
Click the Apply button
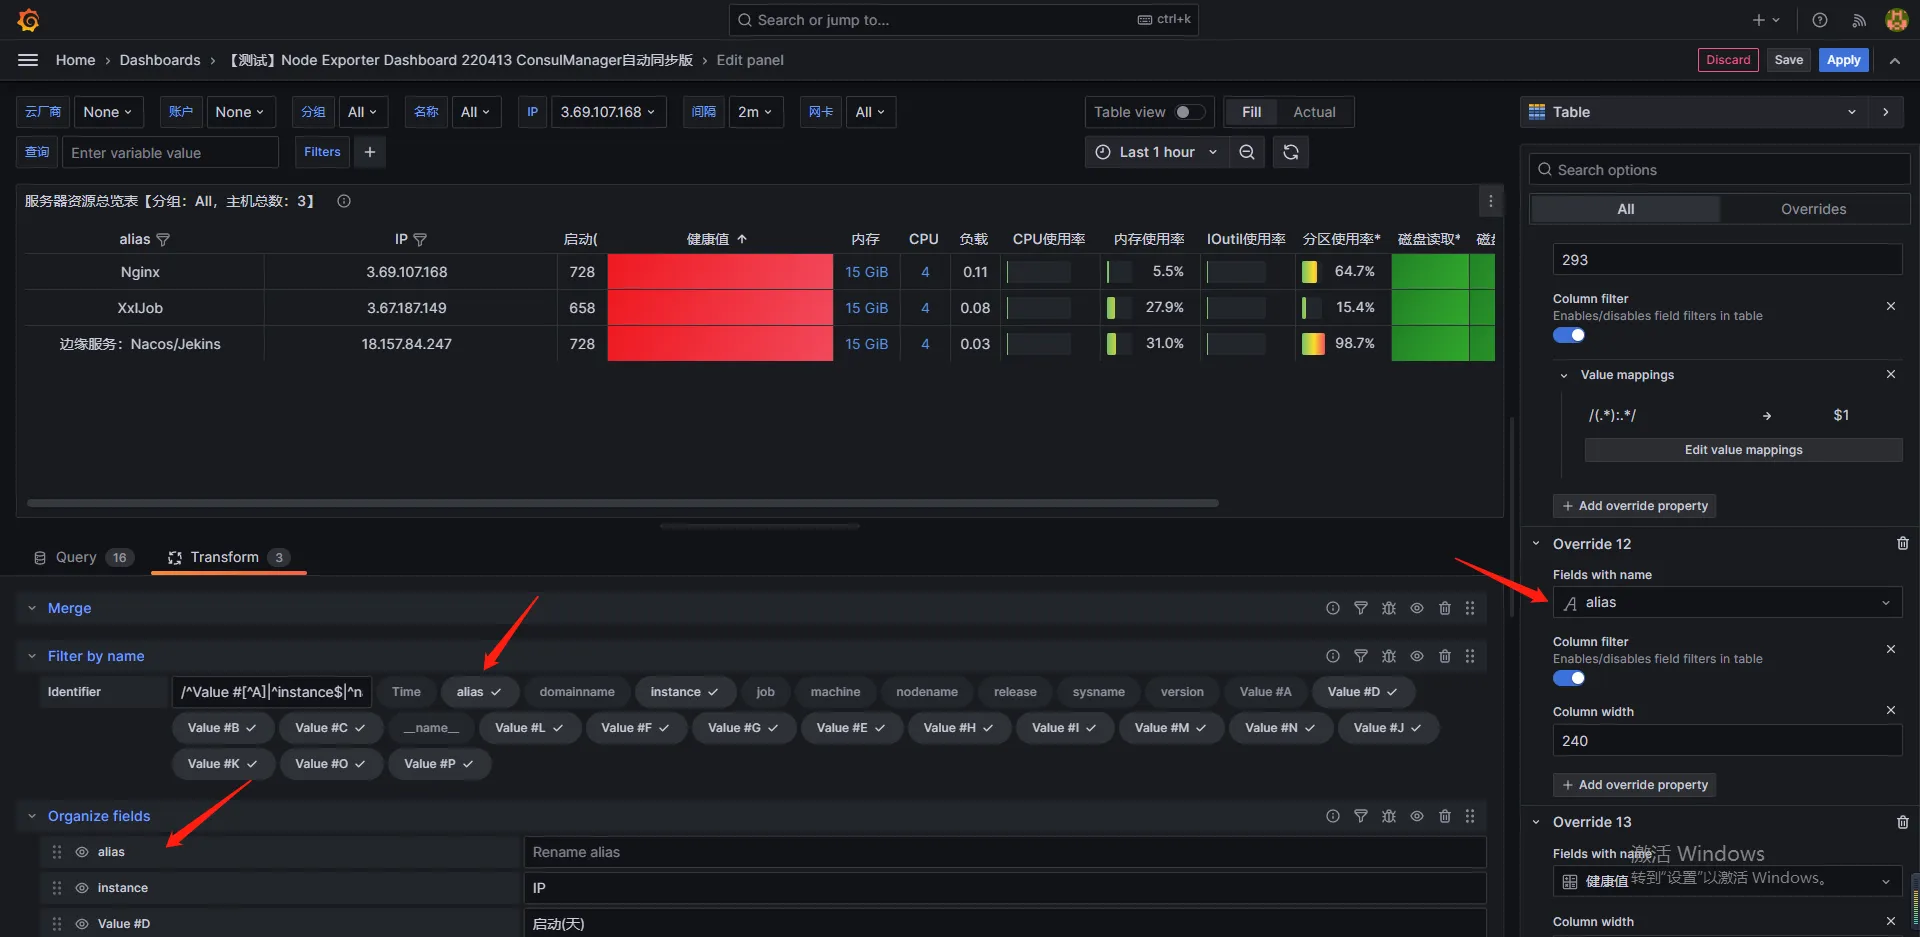(x=1843, y=60)
